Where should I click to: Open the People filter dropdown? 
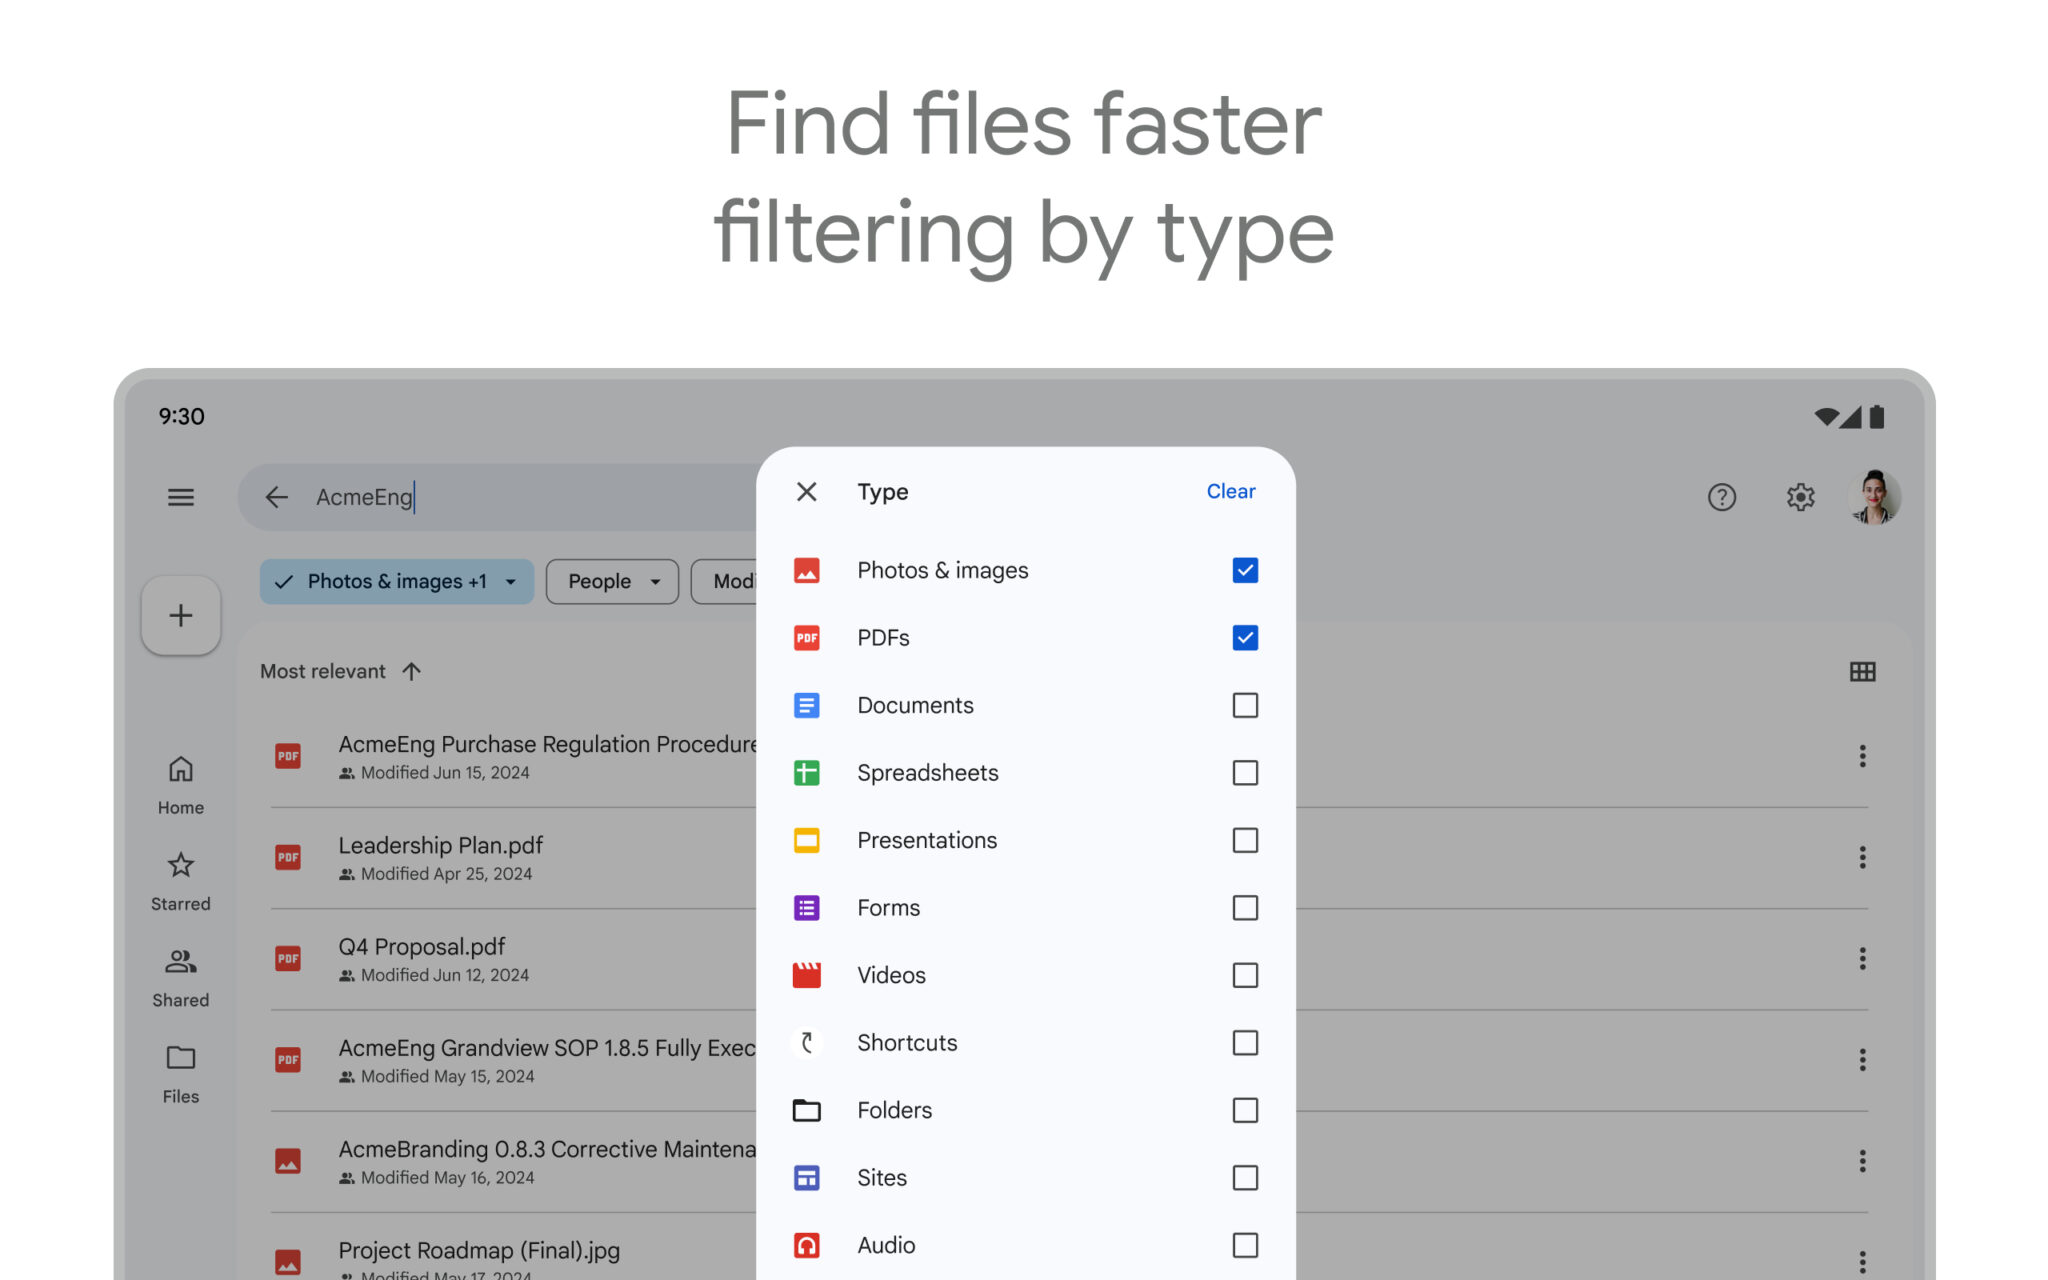pyautogui.click(x=611, y=581)
